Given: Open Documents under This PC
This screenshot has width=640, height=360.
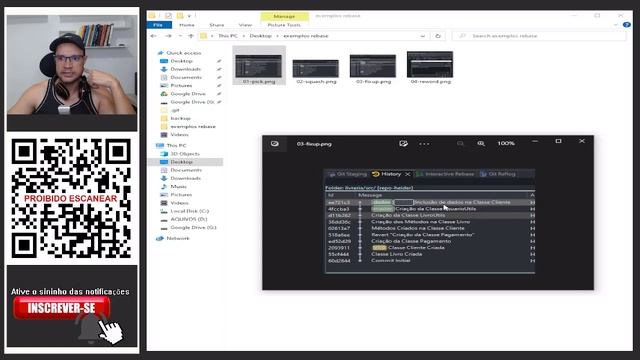Looking at the screenshot, I should (x=186, y=170).
